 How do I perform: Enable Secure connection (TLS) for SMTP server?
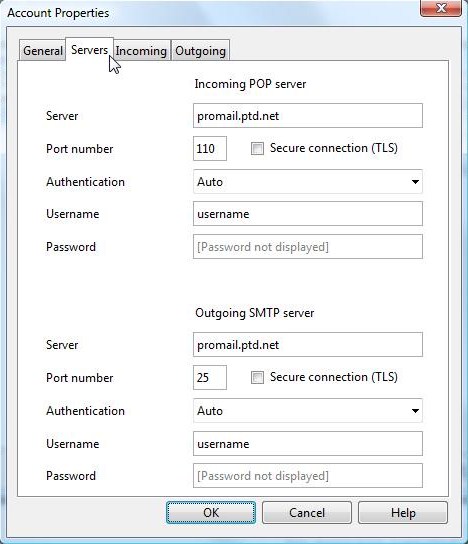pos(257,377)
